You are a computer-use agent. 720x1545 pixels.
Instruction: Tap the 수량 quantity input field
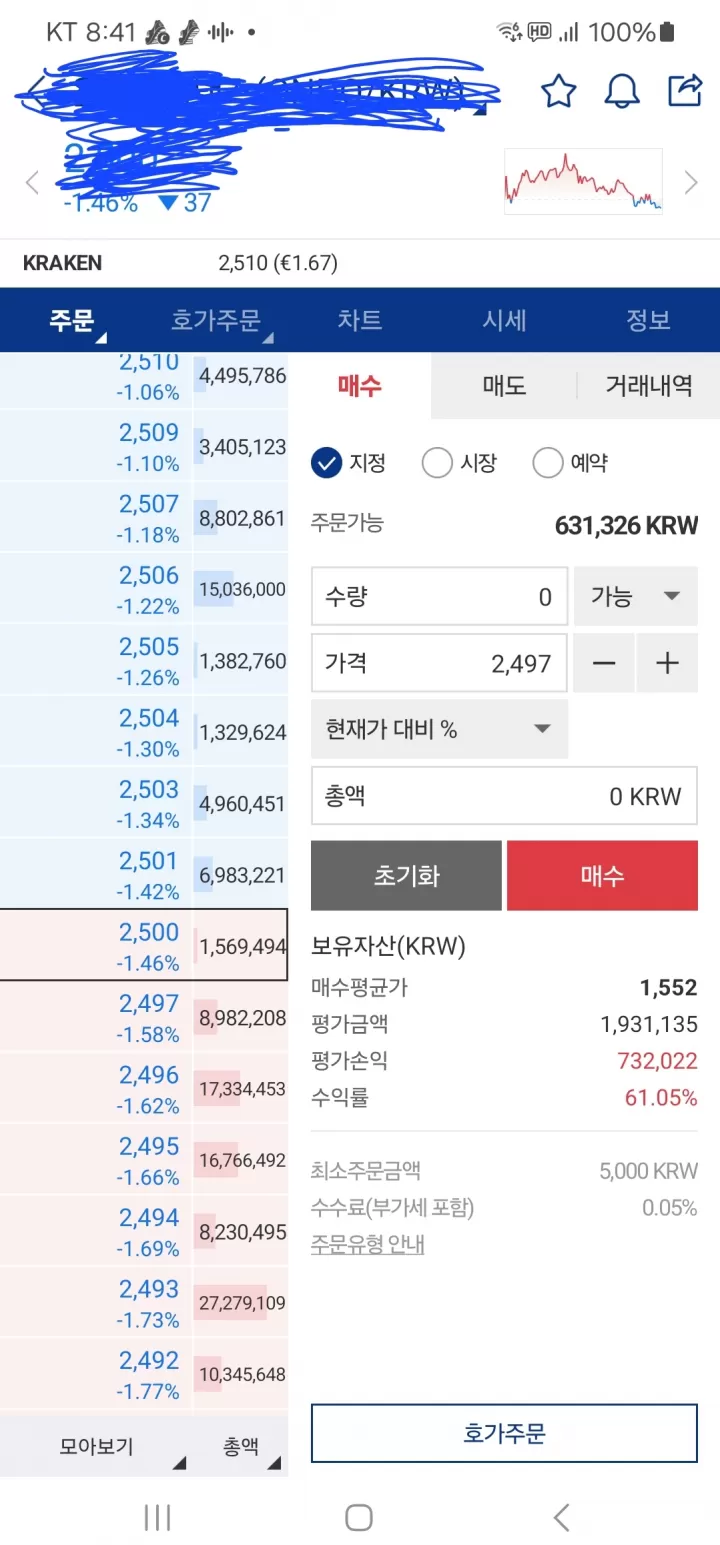[438, 596]
